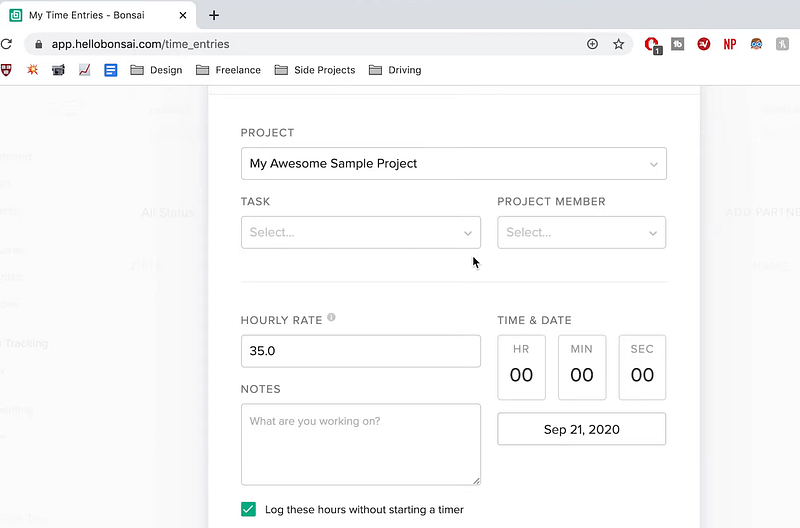Click the Hourly Rate input field

tap(360, 351)
